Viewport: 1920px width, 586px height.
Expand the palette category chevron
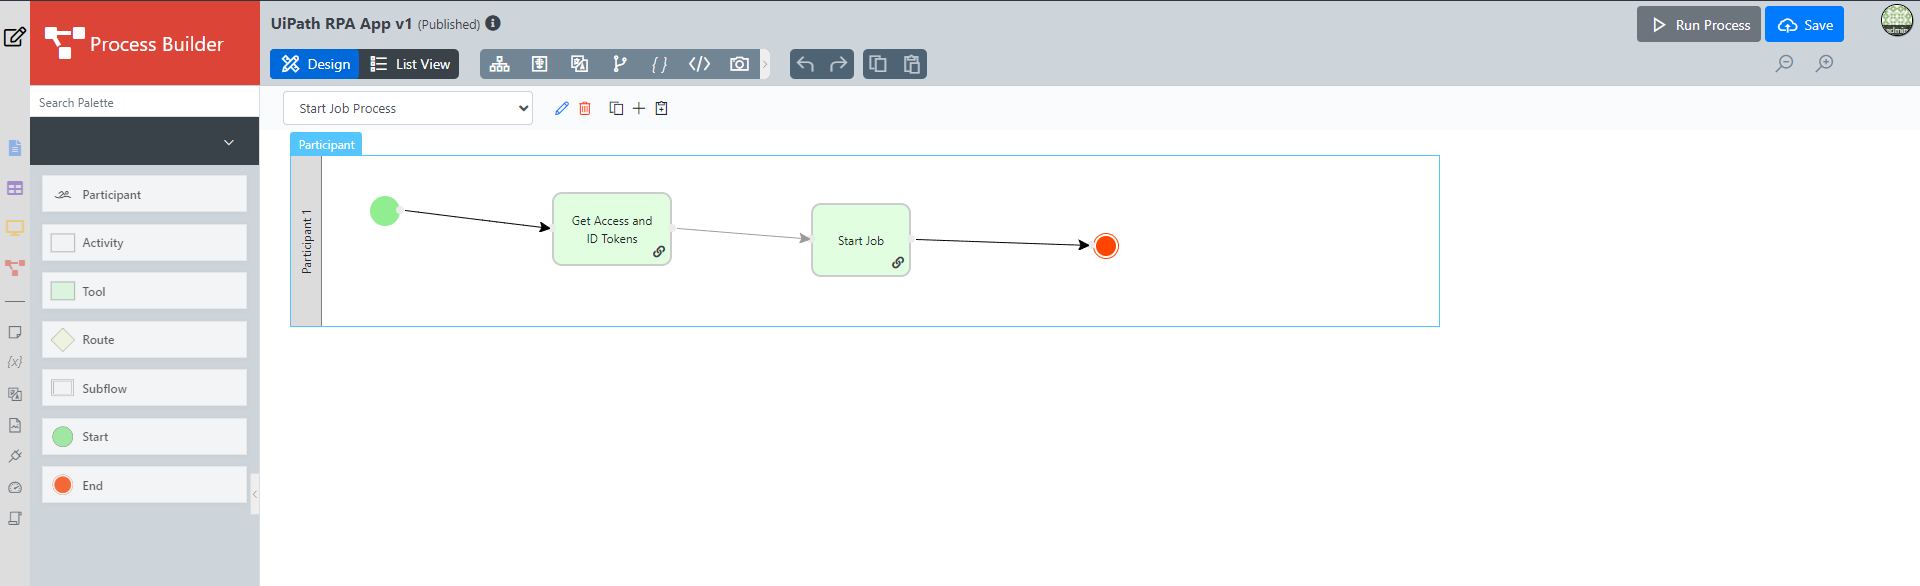coord(229,142)
